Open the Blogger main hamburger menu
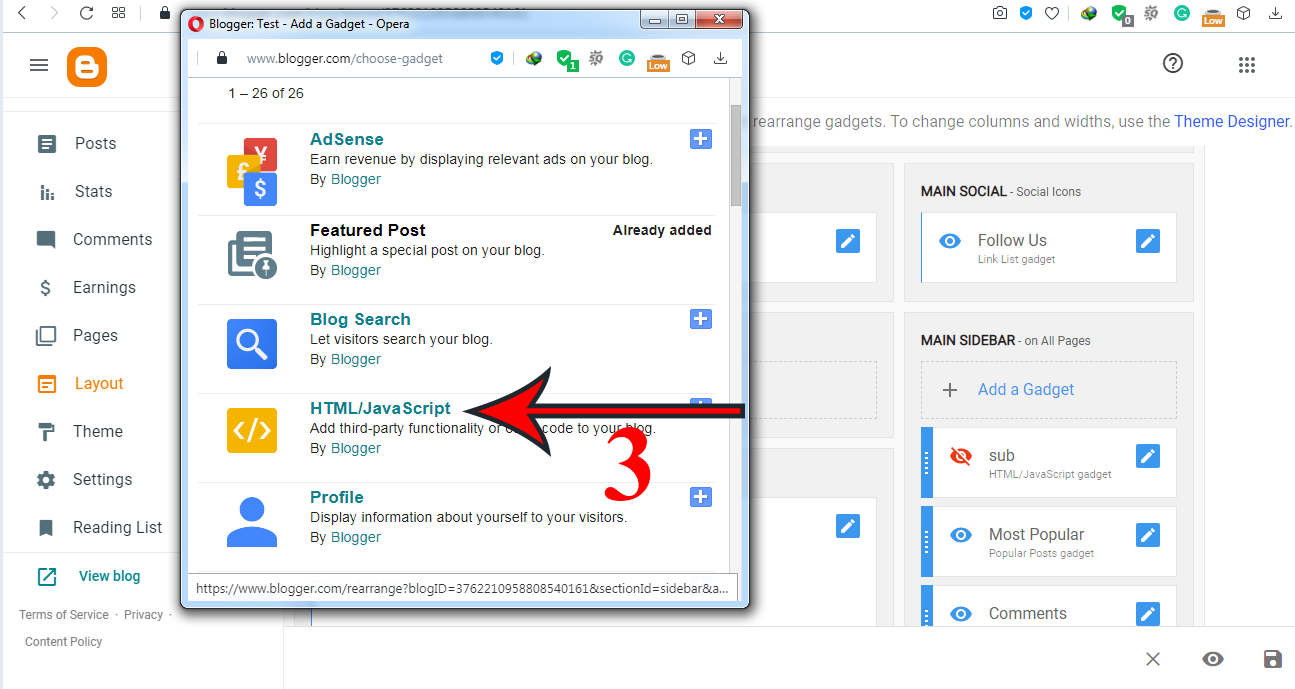The width and height of the screenshot is (1295, 689). [x=39, y=65]
